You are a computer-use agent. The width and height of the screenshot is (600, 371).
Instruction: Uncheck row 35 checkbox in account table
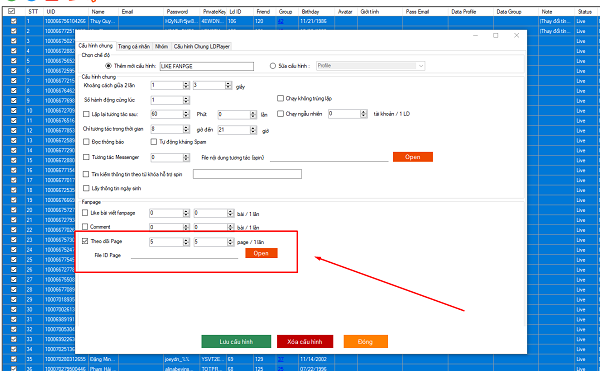coord(14,359)
